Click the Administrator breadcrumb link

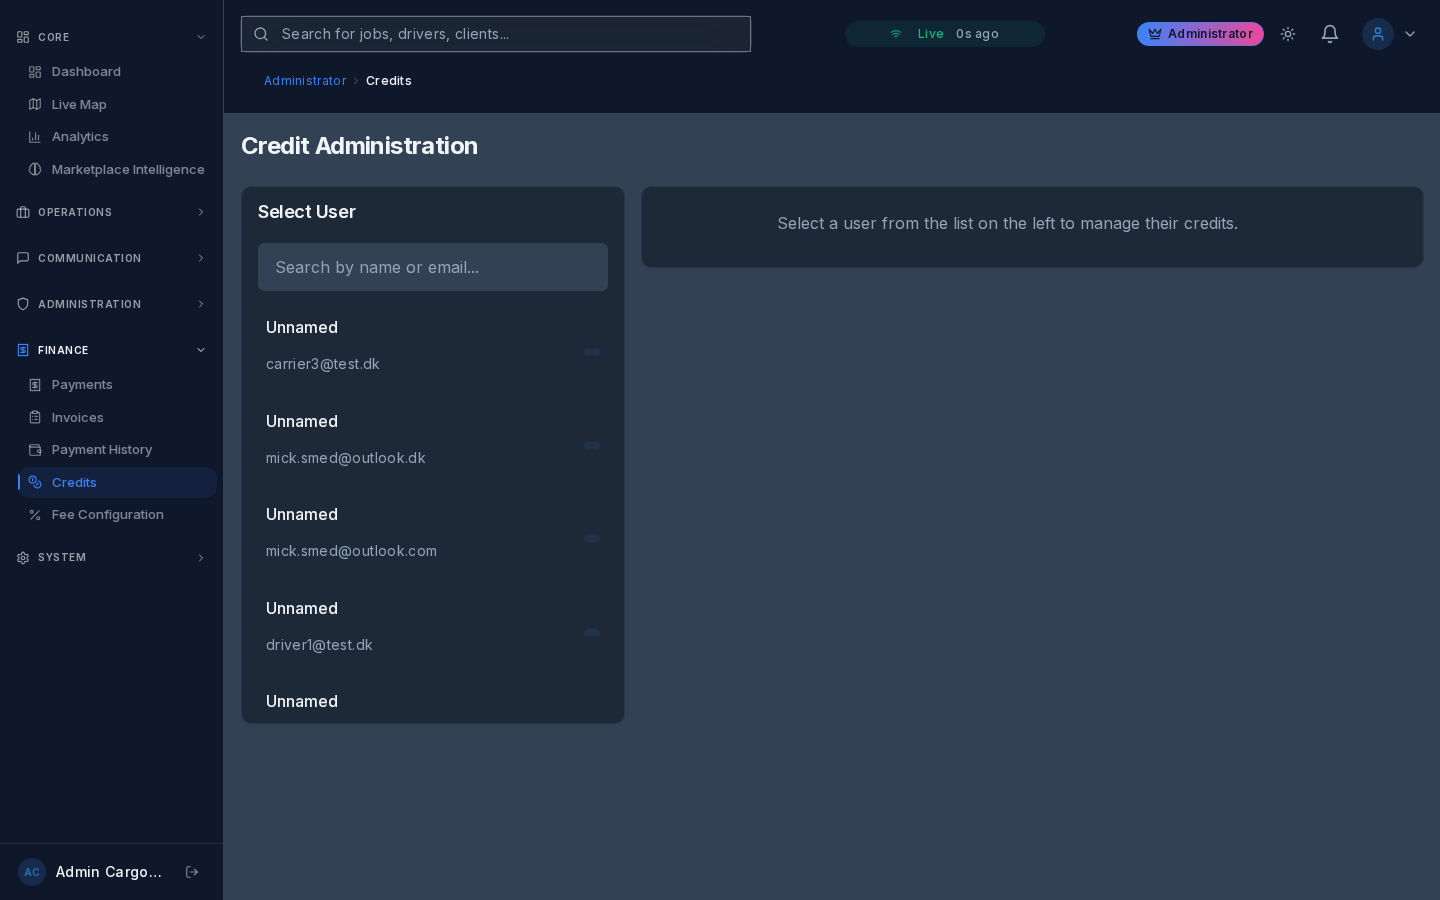tap(305, 81)
